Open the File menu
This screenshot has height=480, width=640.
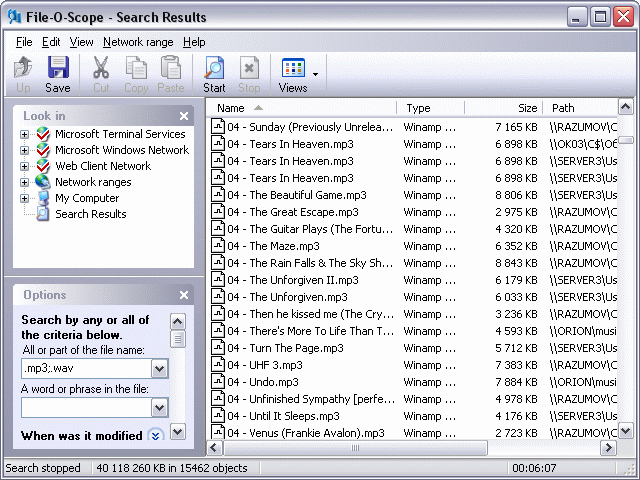[x=24, y=42]
